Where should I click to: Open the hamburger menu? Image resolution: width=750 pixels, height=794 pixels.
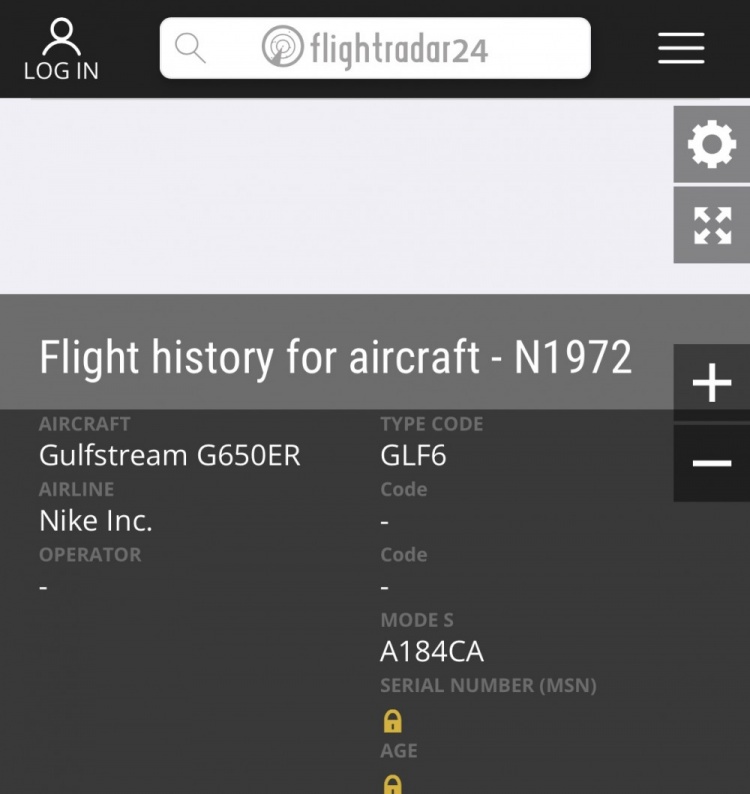681,47
